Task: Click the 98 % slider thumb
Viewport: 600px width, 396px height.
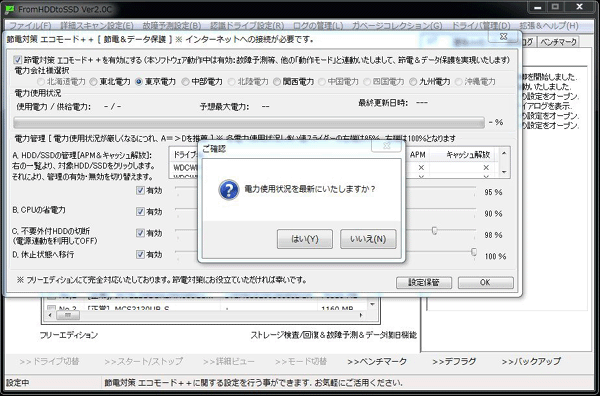Action: pos(434,231)
